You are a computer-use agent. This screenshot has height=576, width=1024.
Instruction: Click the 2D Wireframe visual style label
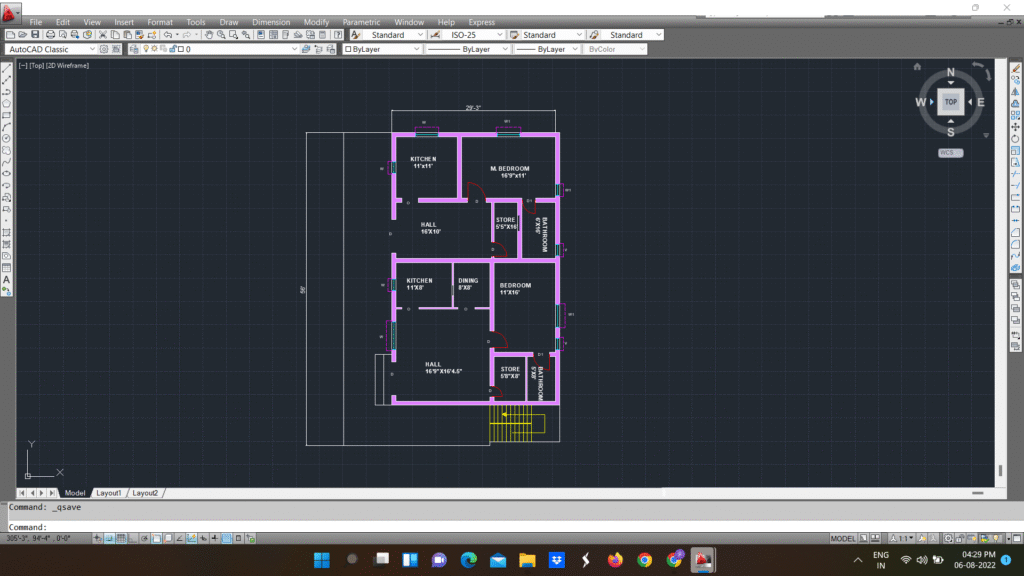pyautogui.click(x=67, y=65)
